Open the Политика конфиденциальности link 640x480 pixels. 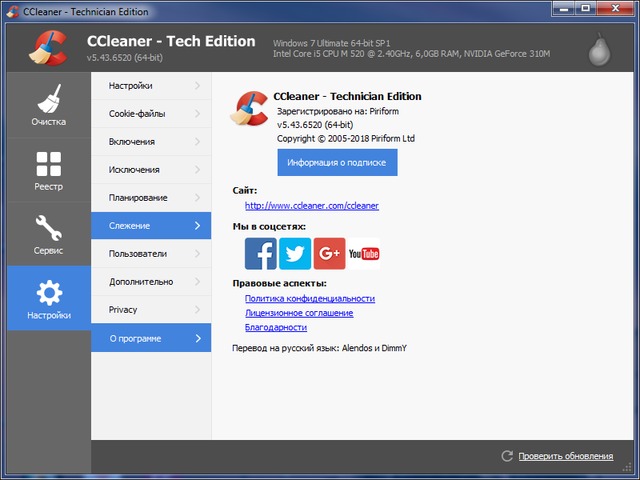(x=309, y=299)
